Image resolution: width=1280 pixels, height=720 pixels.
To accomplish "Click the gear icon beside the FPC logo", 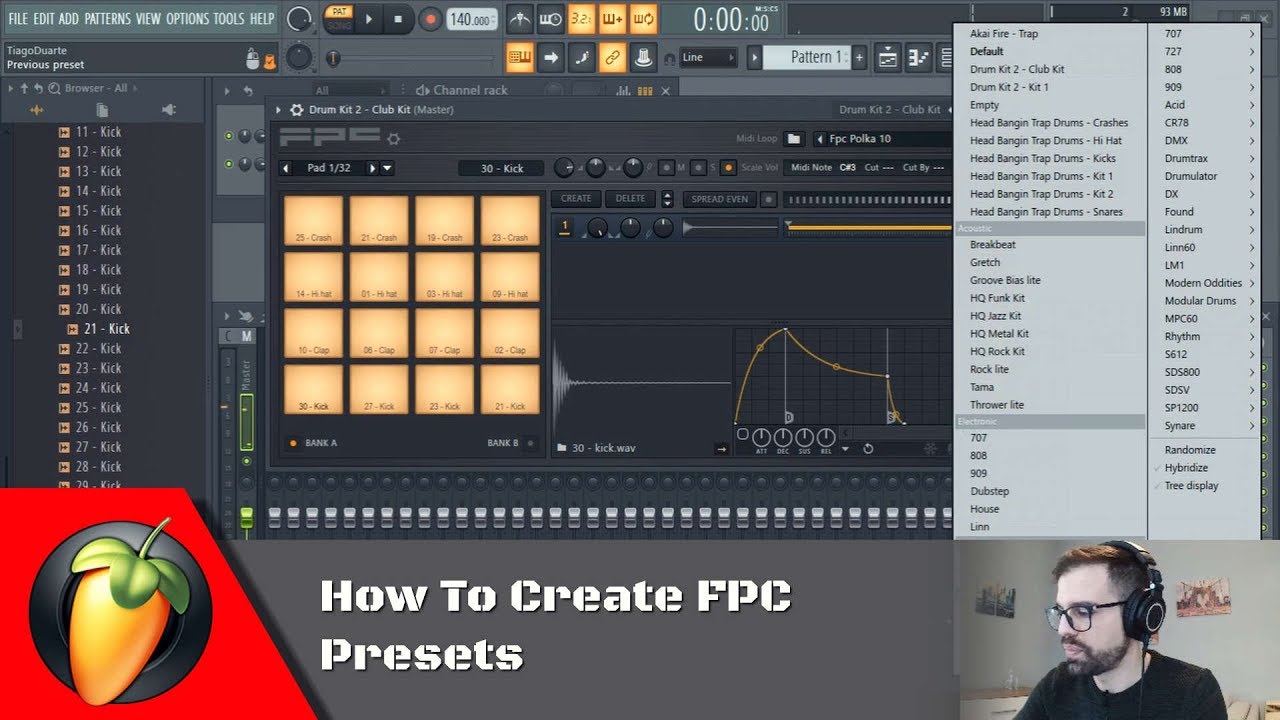I will click(394, 138).
